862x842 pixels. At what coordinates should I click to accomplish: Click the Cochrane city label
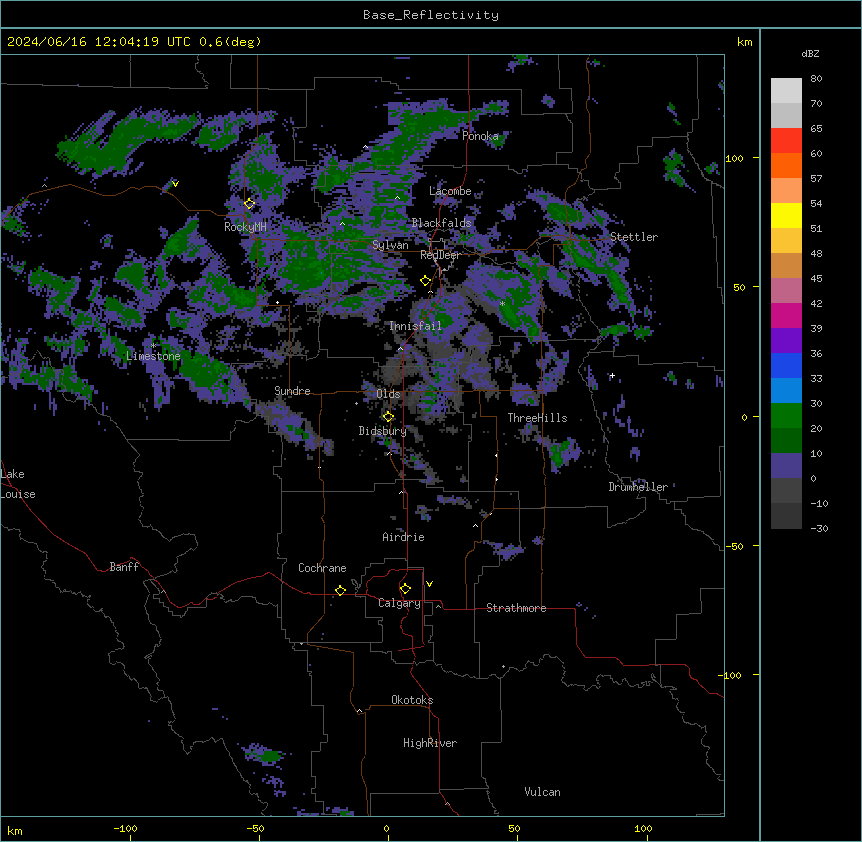click(322, 568)
